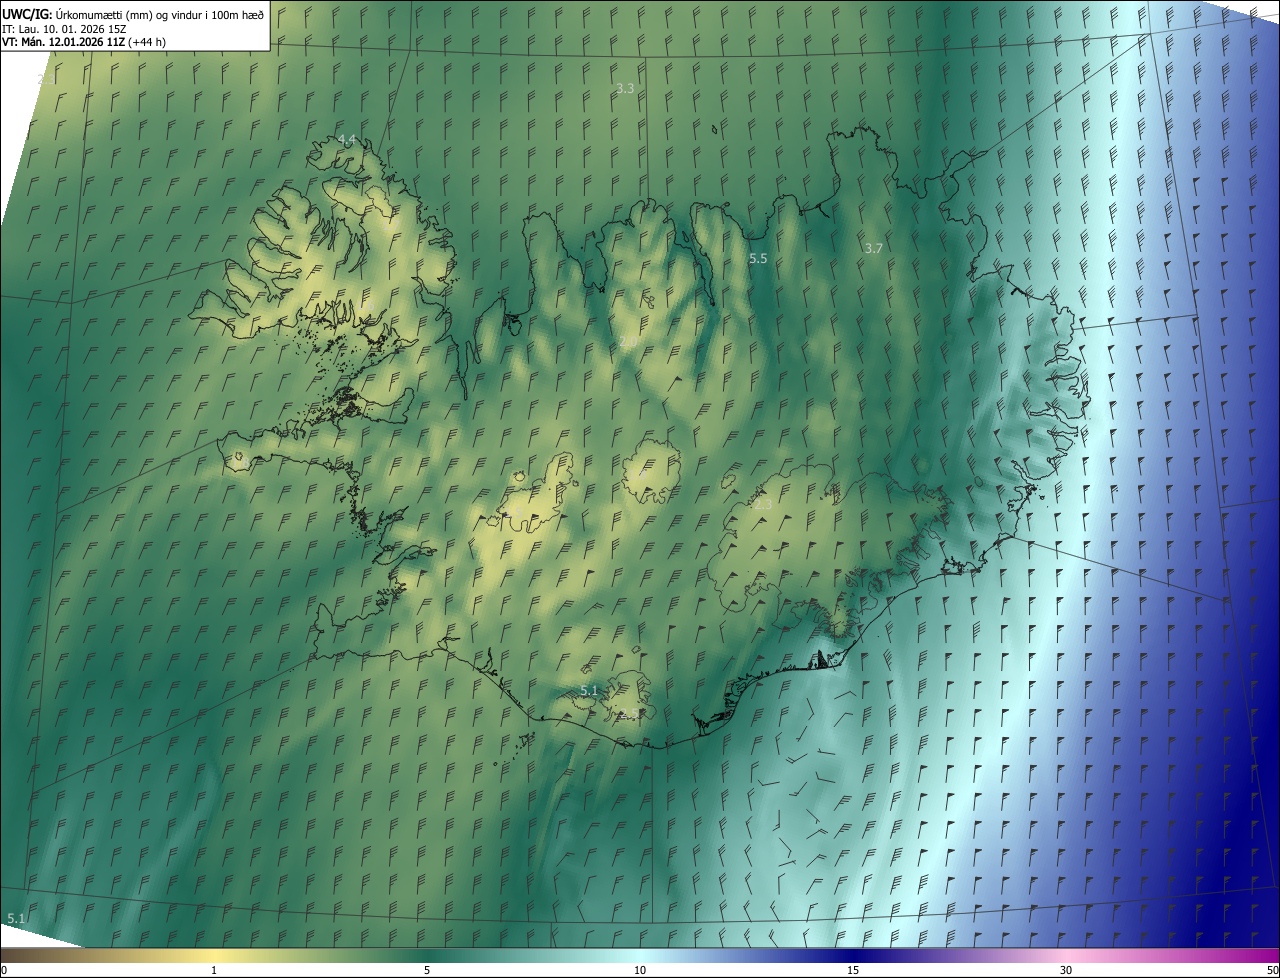This screenshot has height=978, width=1280.
Task: Click the colorbar tick label '15'
Action: click(853, 970)
